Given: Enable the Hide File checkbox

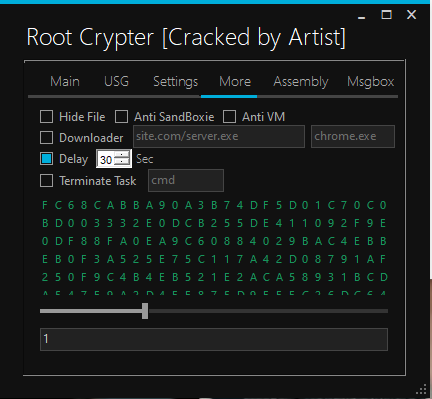Looking at the screenshot, I should tap(46, 117).
